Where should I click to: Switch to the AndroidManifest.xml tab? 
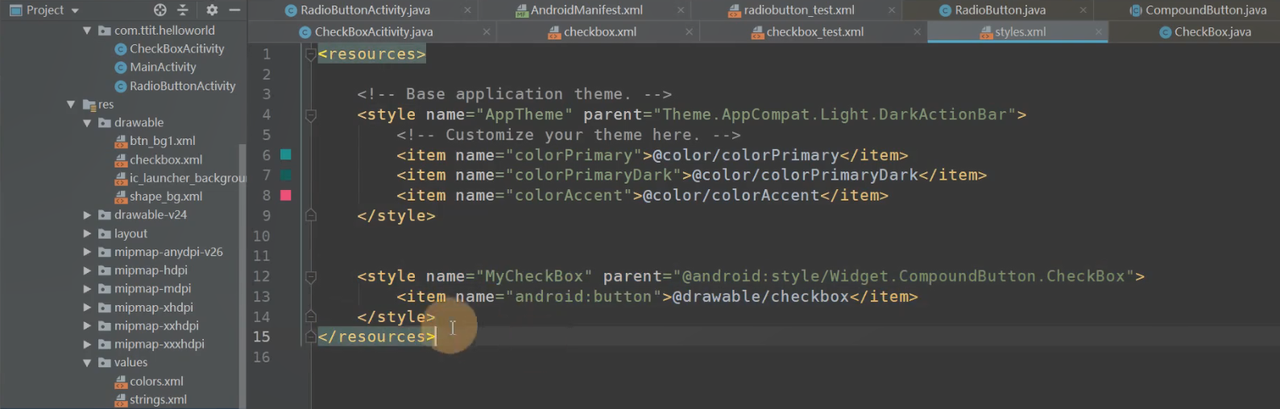coord(579,10)
